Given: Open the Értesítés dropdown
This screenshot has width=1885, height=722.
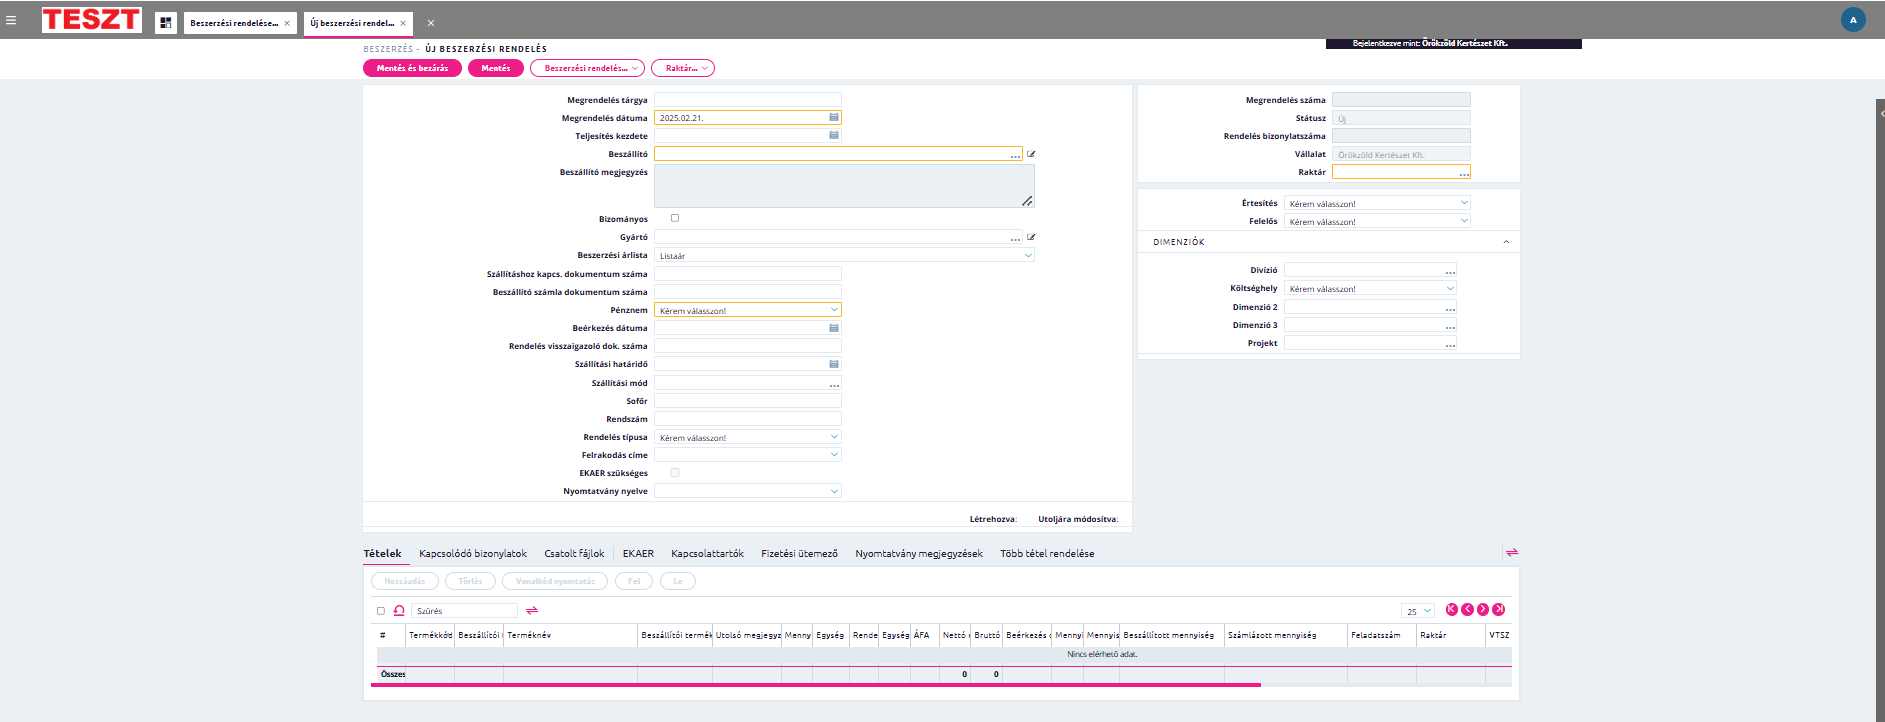Looking at the screenshot, I should 1377,203.
